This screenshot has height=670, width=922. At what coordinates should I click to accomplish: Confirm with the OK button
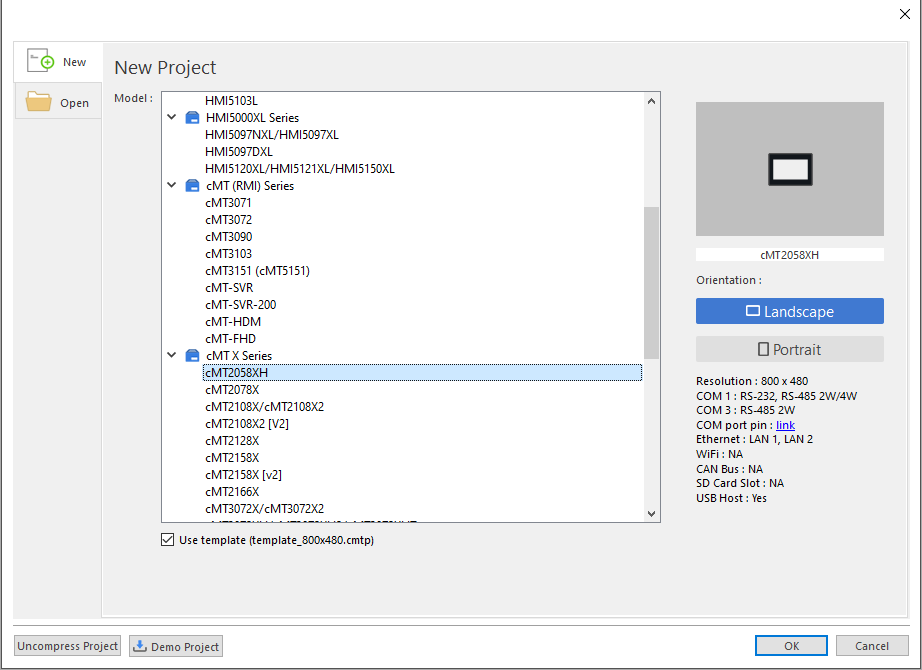click(791, 646)
